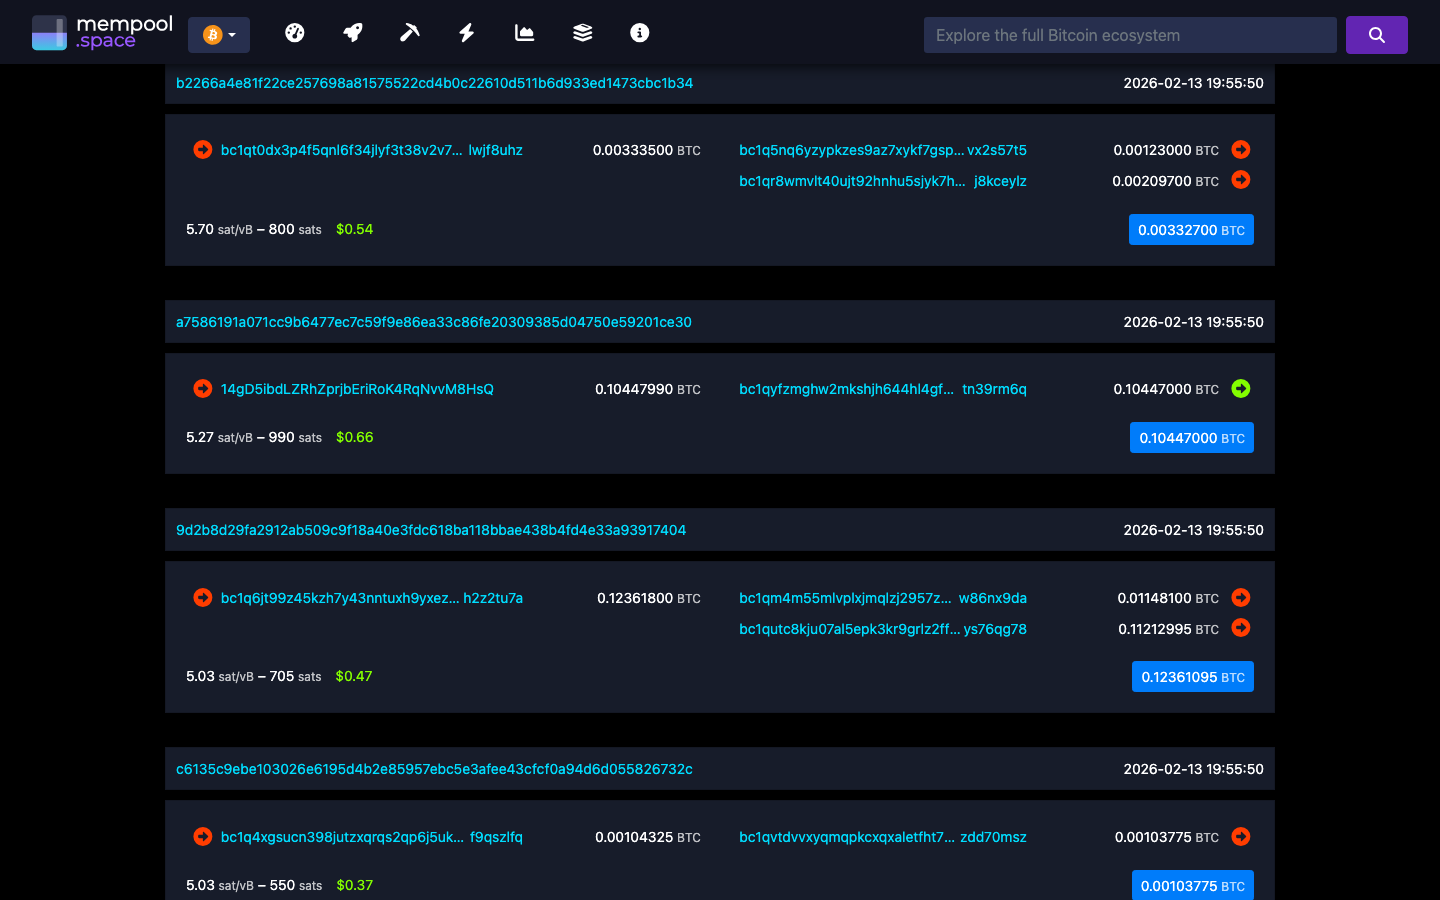Click the mempool.space logo

pyautogui.click(x=100, y=31)
